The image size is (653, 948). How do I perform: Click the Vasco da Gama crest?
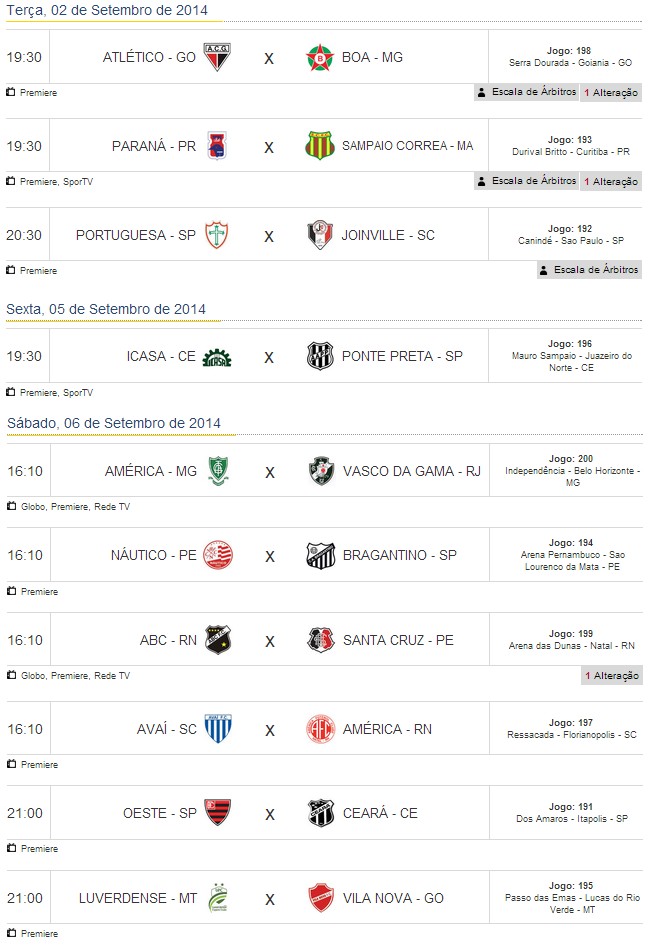[321, 471]
